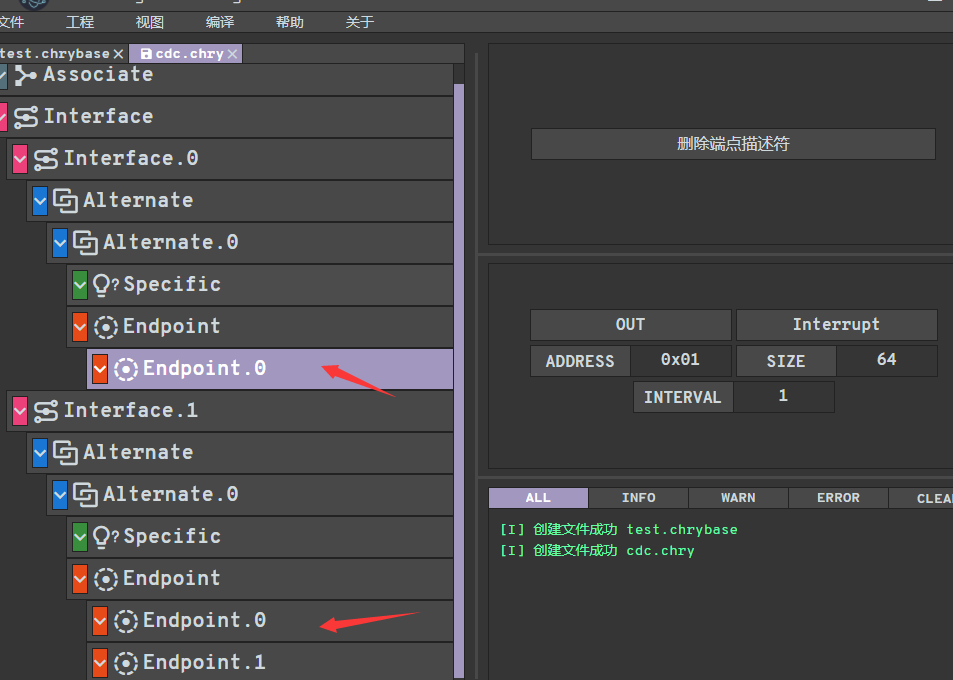Collapse the Interface.1 tree node

pos(20,411)
